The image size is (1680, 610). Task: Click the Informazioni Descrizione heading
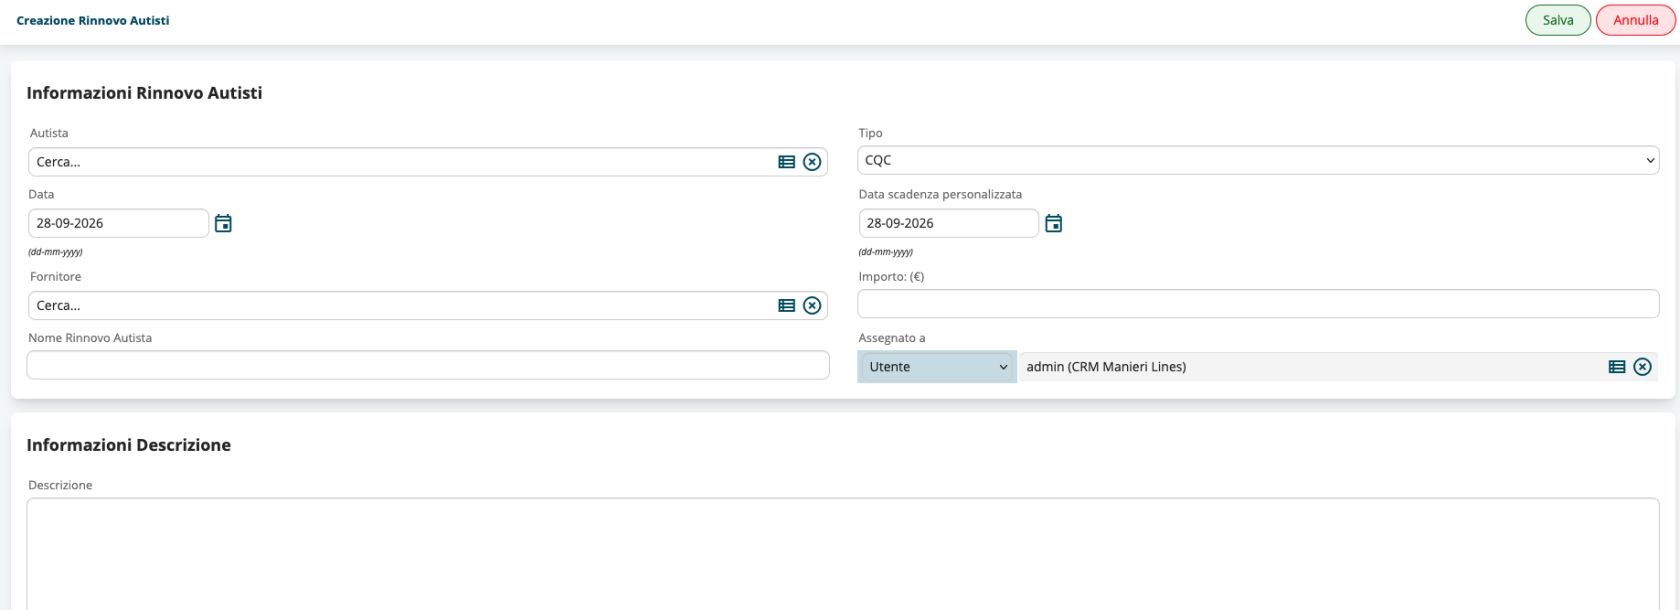coord(128,445)
